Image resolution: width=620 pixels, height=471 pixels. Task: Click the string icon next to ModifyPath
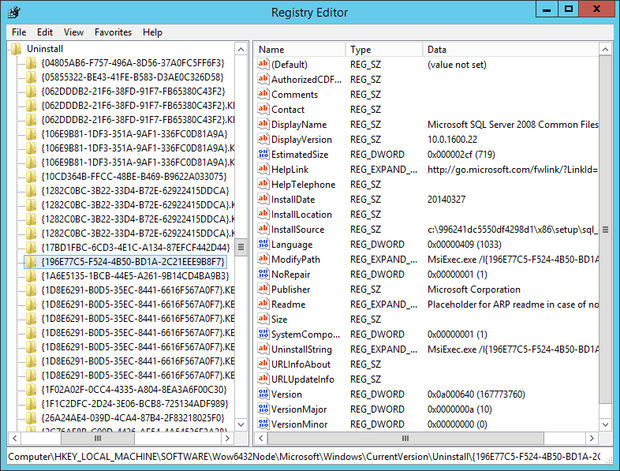tap(263, 259)
